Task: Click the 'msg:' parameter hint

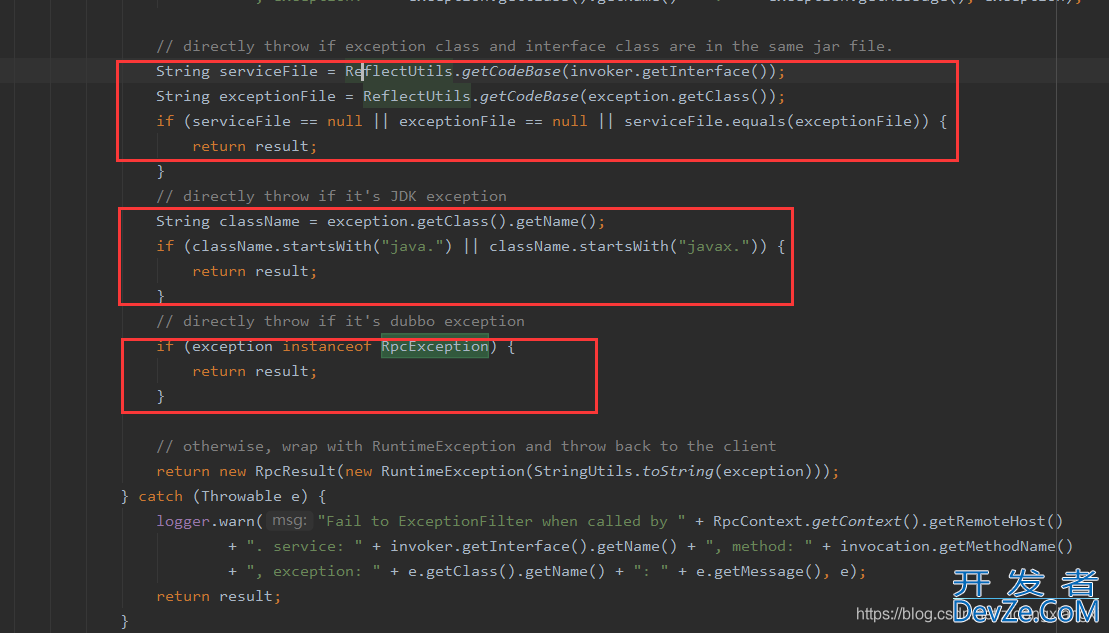Action: 290,521
